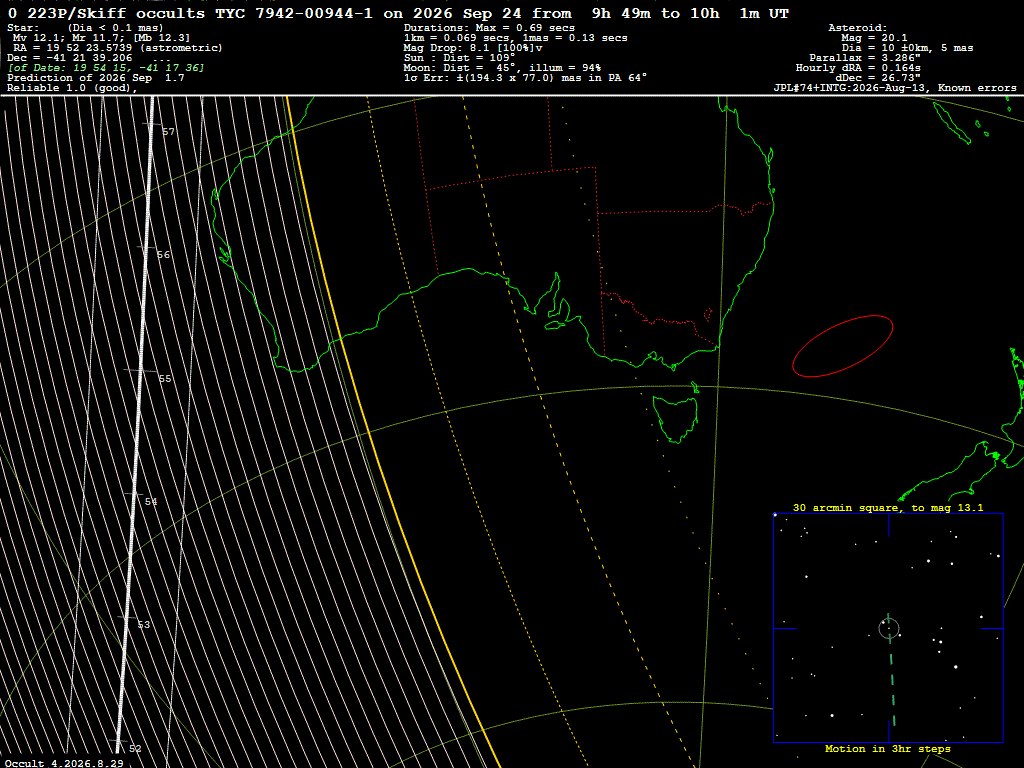Click the 53 minute time marker

(144, 625)
